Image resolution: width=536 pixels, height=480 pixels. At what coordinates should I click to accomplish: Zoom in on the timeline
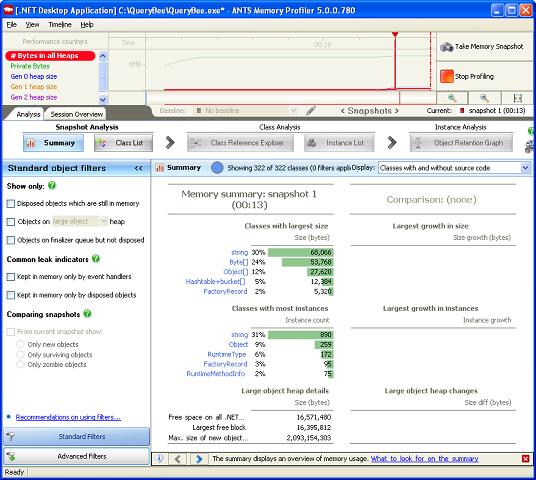tap(452, 98)
